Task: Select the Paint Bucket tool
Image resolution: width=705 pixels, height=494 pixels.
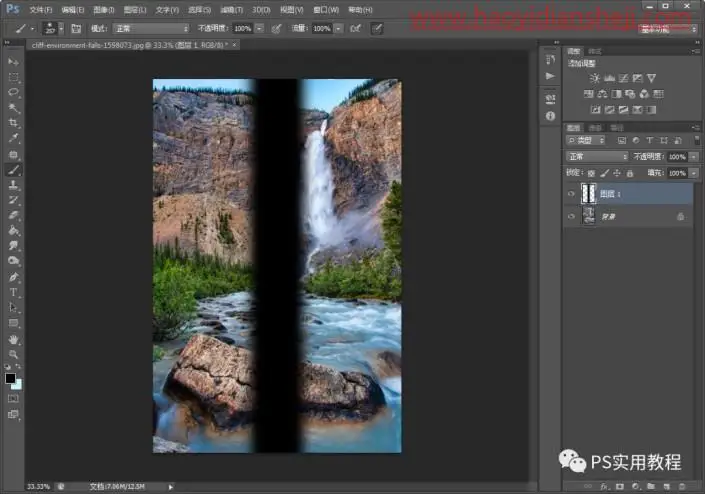Action: 13,231
